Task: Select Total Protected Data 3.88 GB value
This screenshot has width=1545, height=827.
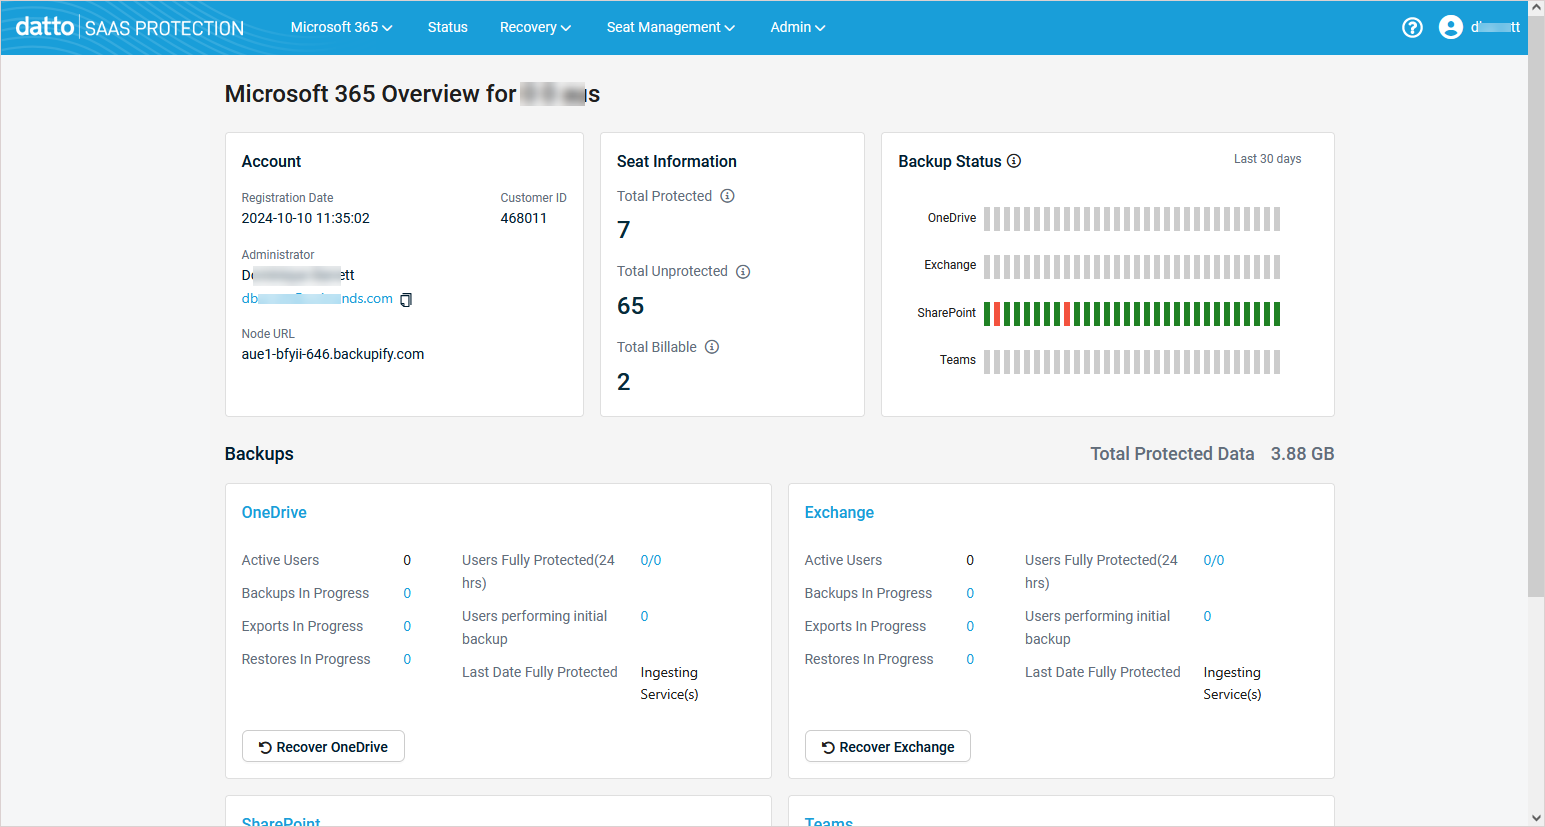Action: 1302,454
